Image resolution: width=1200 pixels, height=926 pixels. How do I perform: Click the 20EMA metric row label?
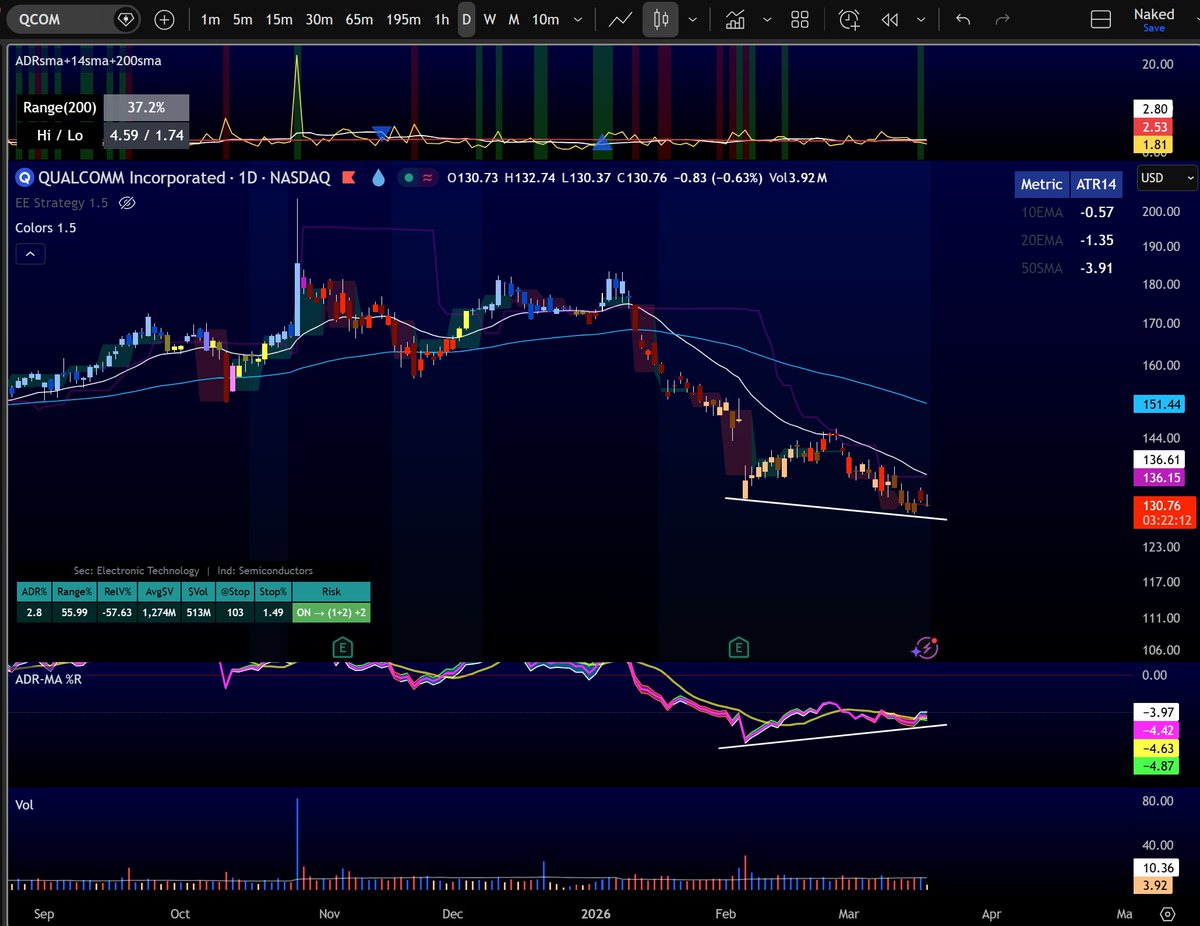pyautogui.click(x=1041, y=240)
